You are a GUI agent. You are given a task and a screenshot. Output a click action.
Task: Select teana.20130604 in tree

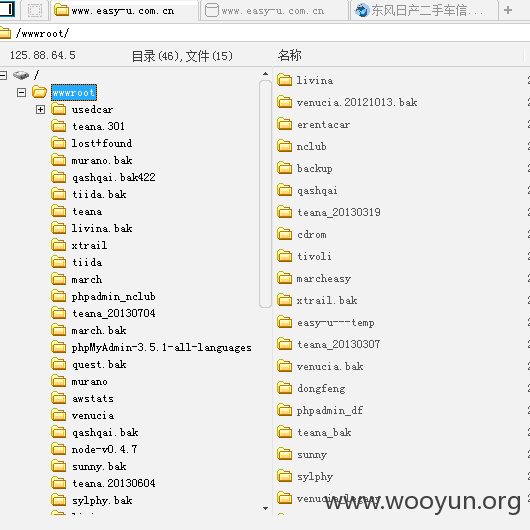(x=114, y=483)
